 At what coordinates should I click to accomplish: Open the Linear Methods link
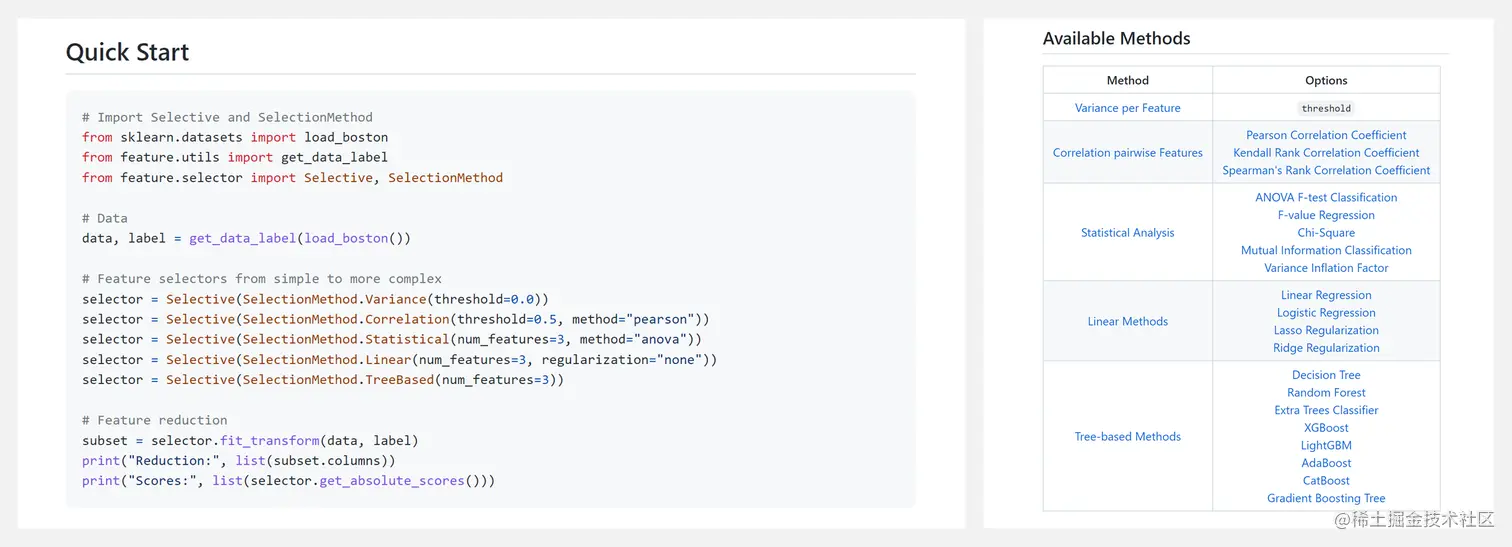coord(1127,321)
